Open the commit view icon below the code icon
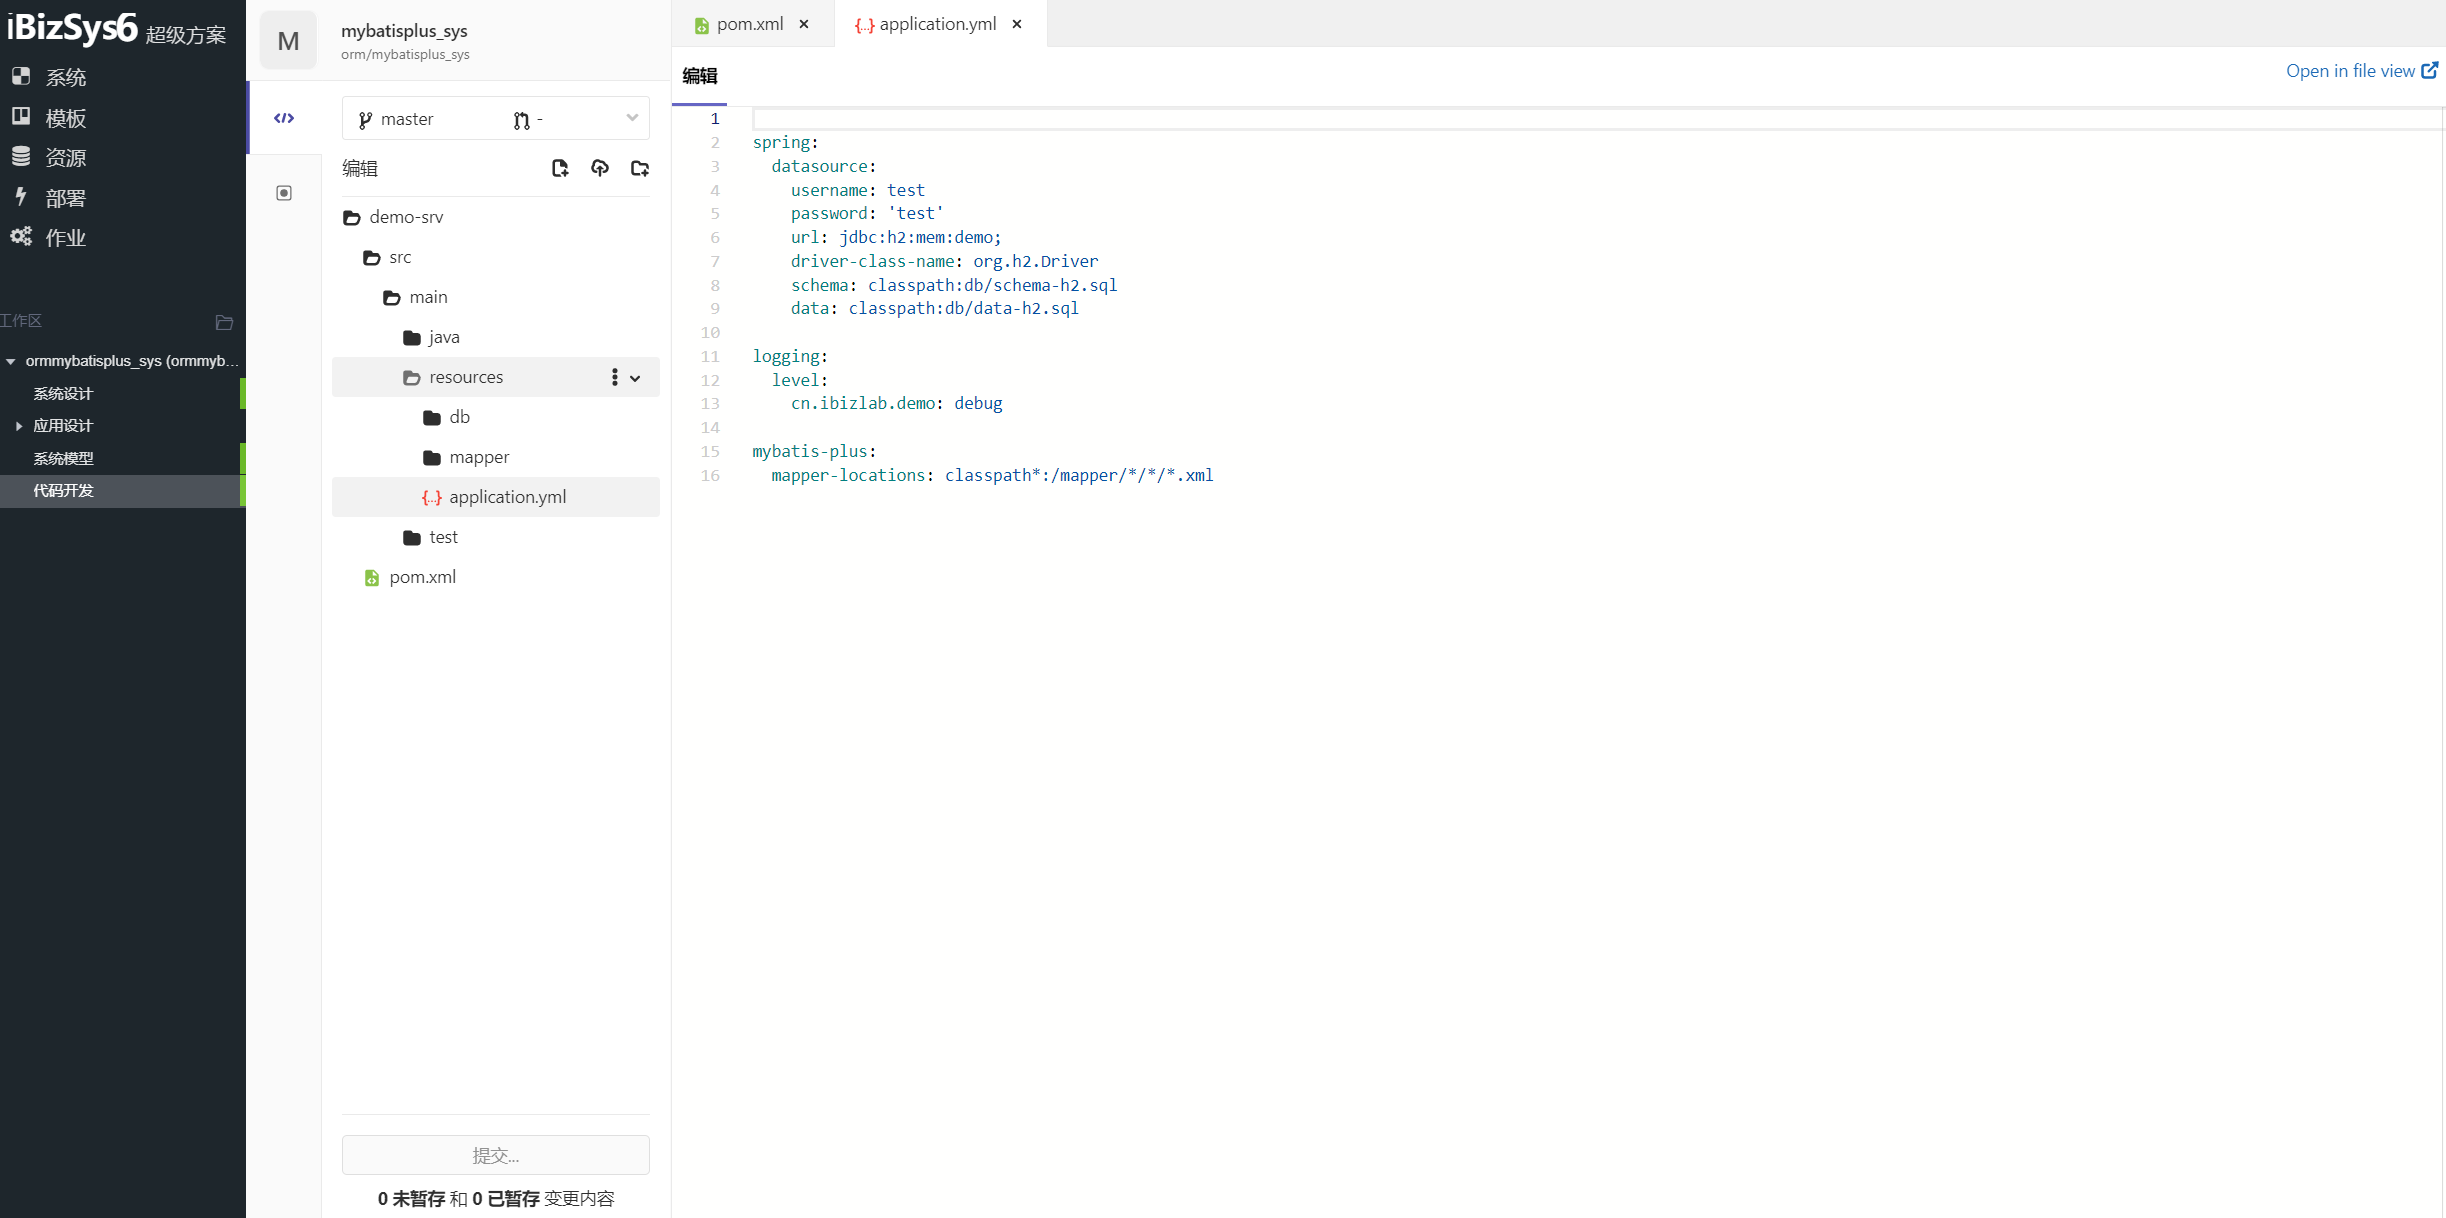Viewport: 2446px width, 1218px height. coord(284,193)
